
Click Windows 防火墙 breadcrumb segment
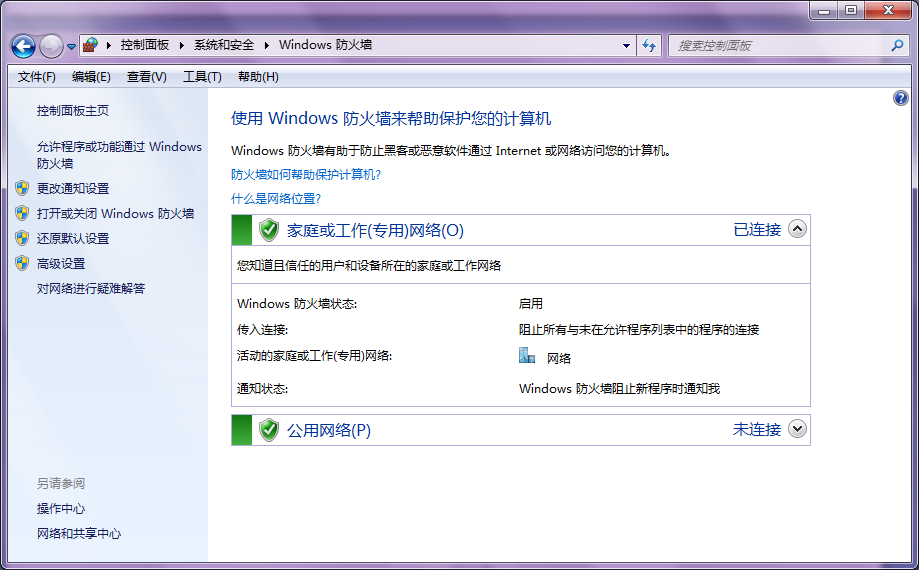tap(325, 45)
